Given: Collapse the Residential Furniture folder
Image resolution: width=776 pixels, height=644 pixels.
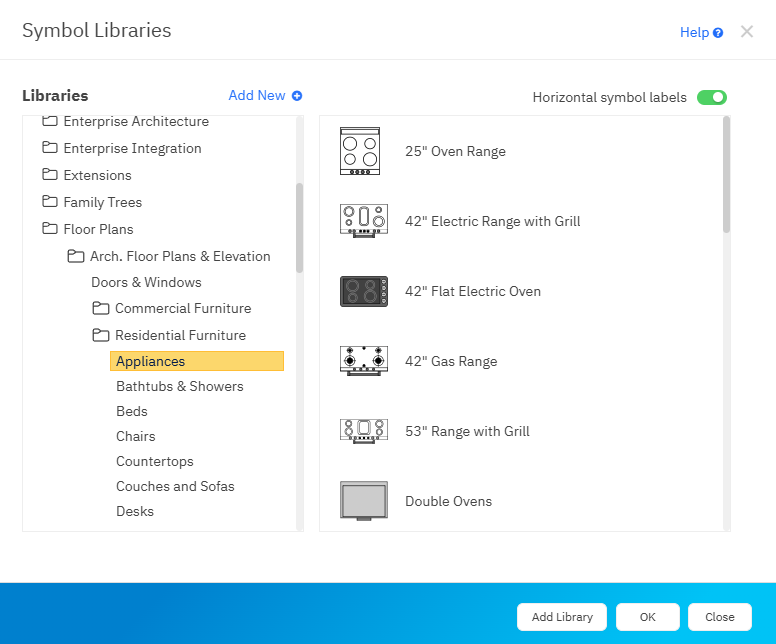Looking at the screenshot, I should (100, 335).
